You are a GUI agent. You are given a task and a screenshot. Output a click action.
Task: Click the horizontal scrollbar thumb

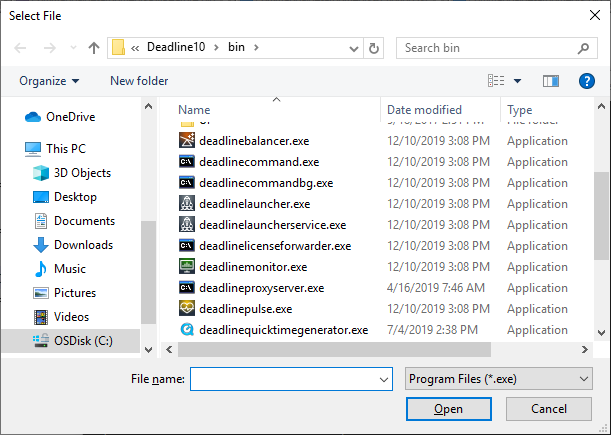pos(334,350)
